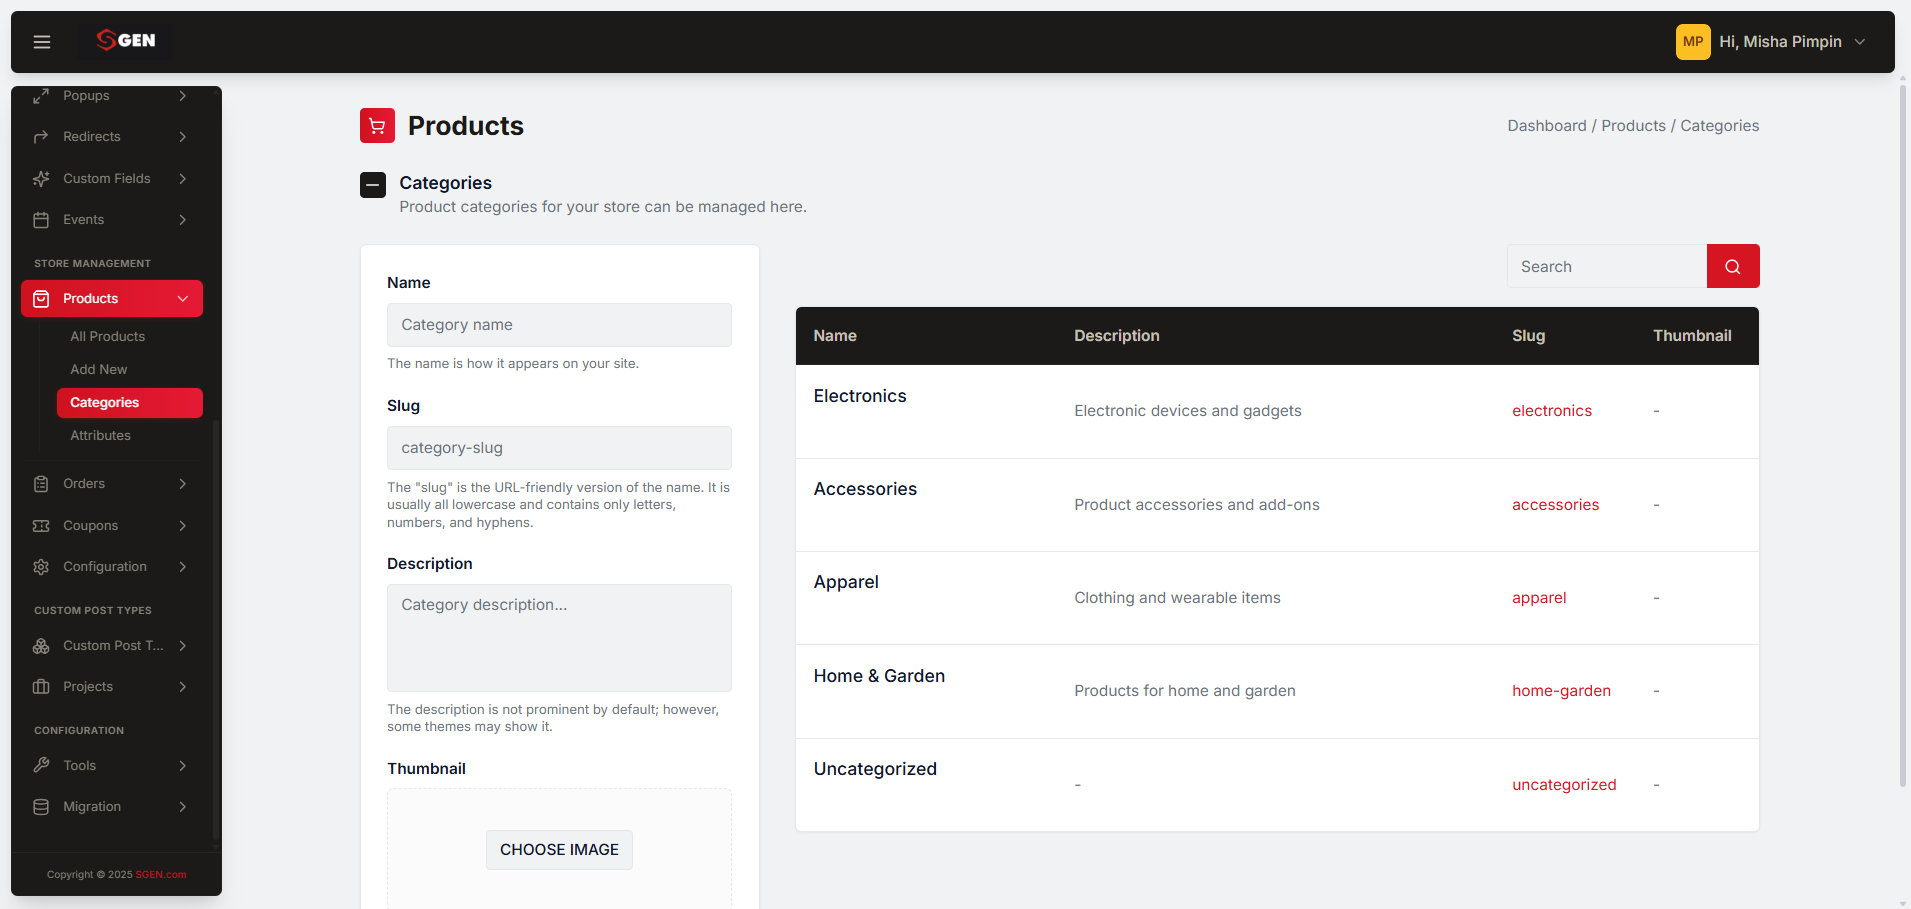Click the Accessories category name
The width and height of the screenshot is (1911, 909).
[x=865, y=489]
